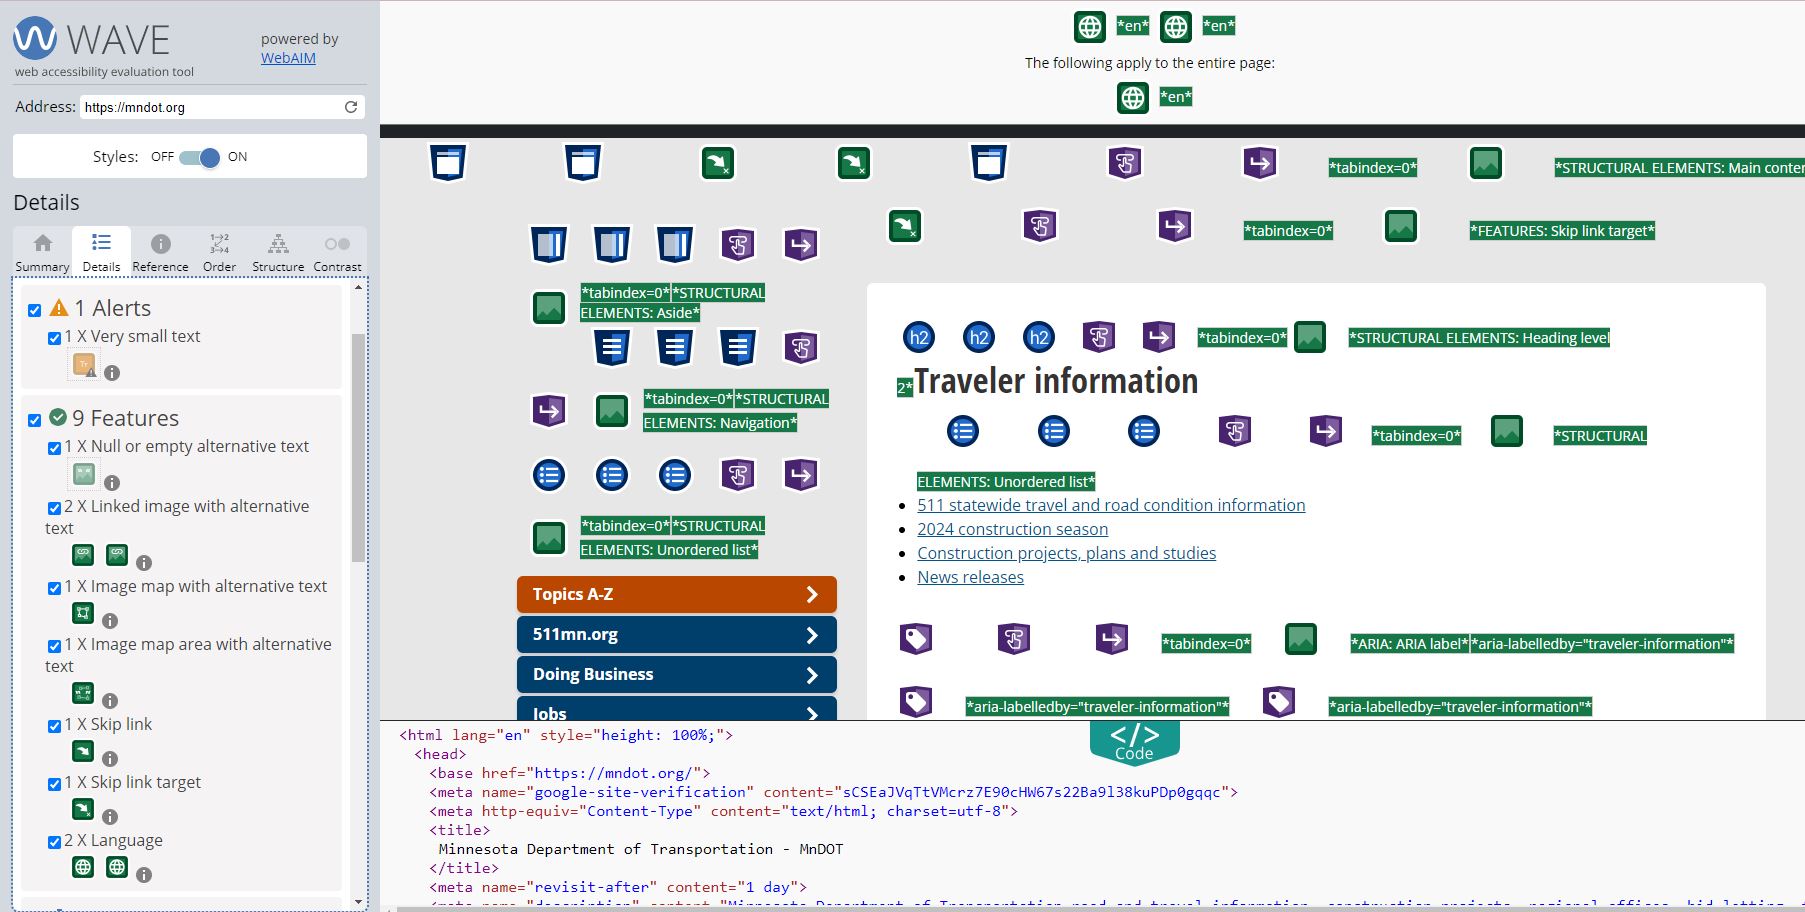This screenshot has width=1805, height=912.
Task: Uncheck the Alerts category checkbox
Action: coord(35,310)
